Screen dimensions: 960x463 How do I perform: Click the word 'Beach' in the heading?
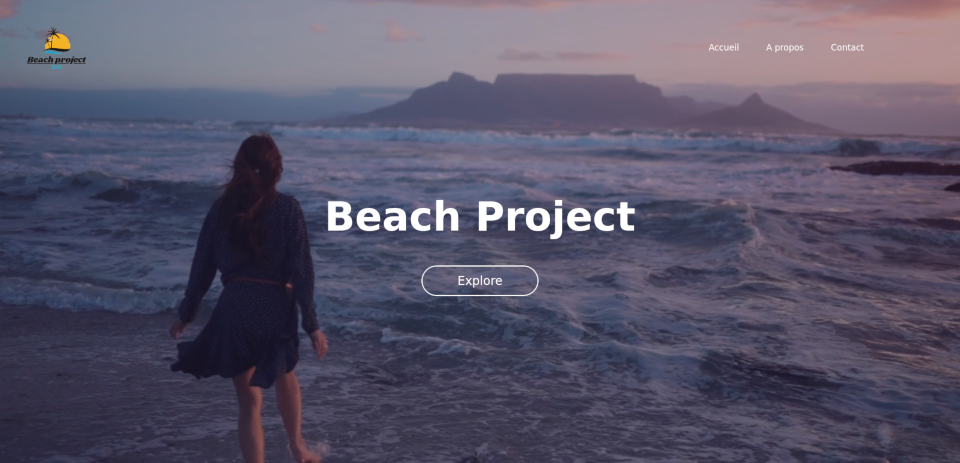tap(392, 216)
